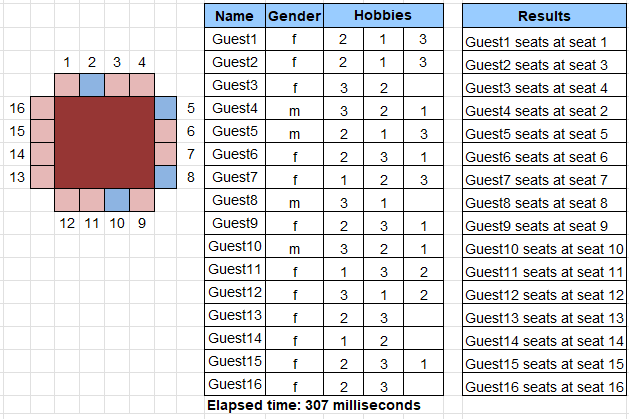Click the blue seat 2 square

pos(92,84)
